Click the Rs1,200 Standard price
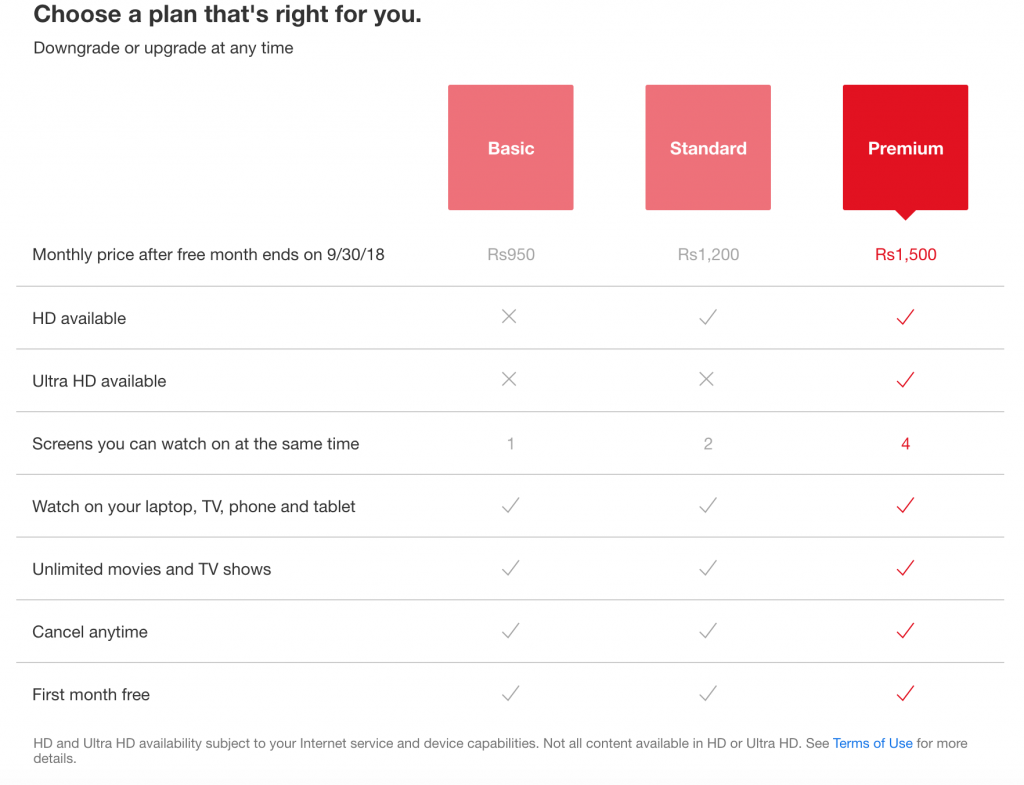 click(708, 254)
